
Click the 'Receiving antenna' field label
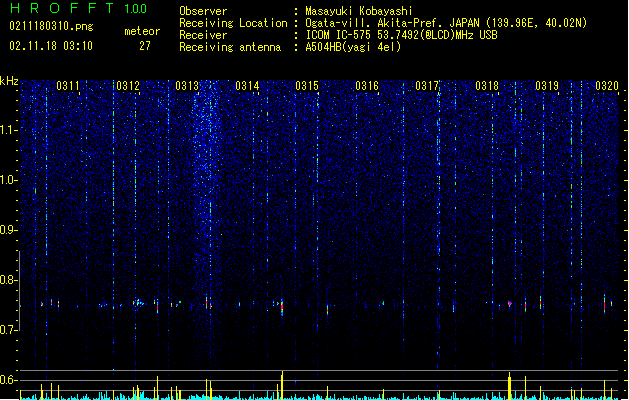coord(230,47)
